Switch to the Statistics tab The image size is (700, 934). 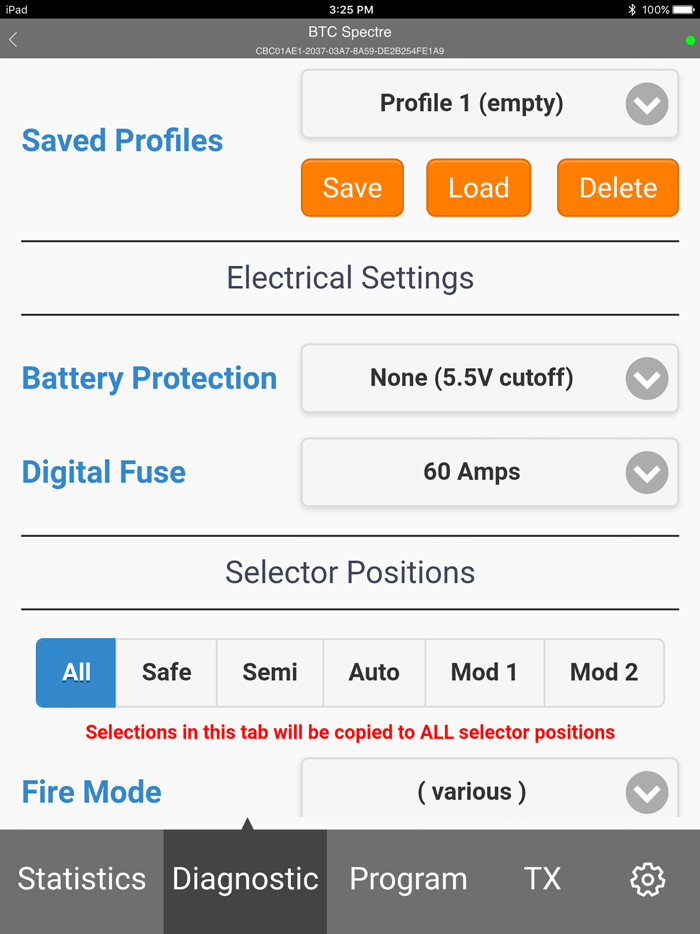click(82, 879)
